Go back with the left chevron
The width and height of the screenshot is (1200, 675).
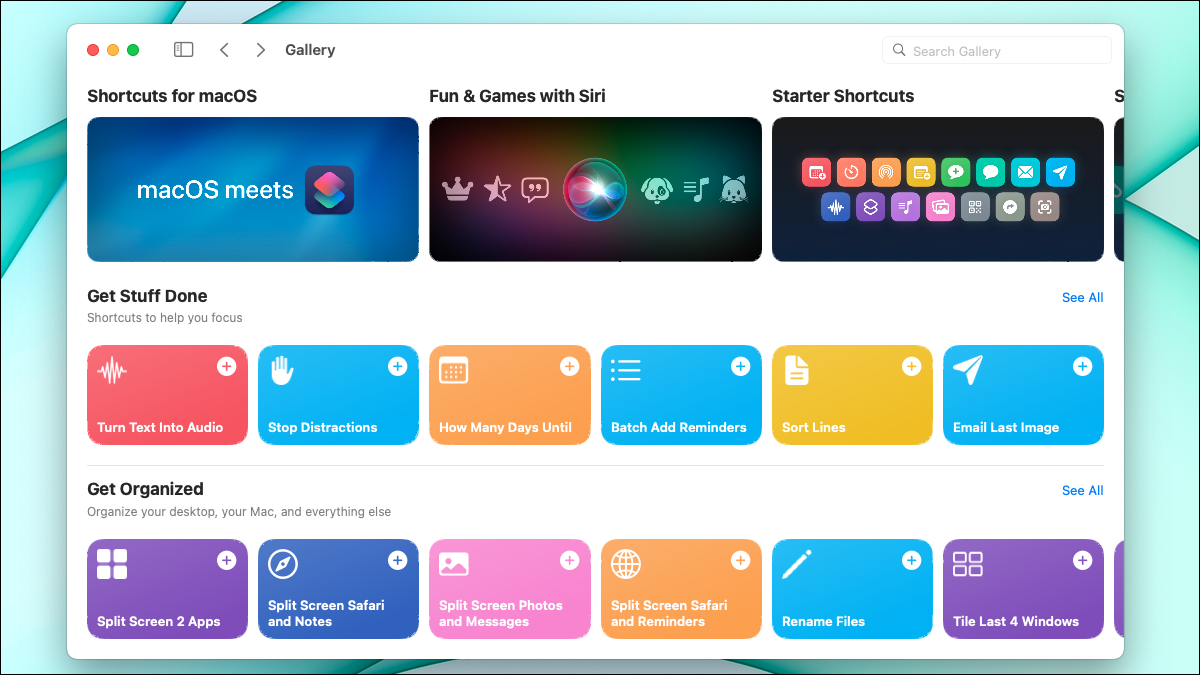[224, 50]
